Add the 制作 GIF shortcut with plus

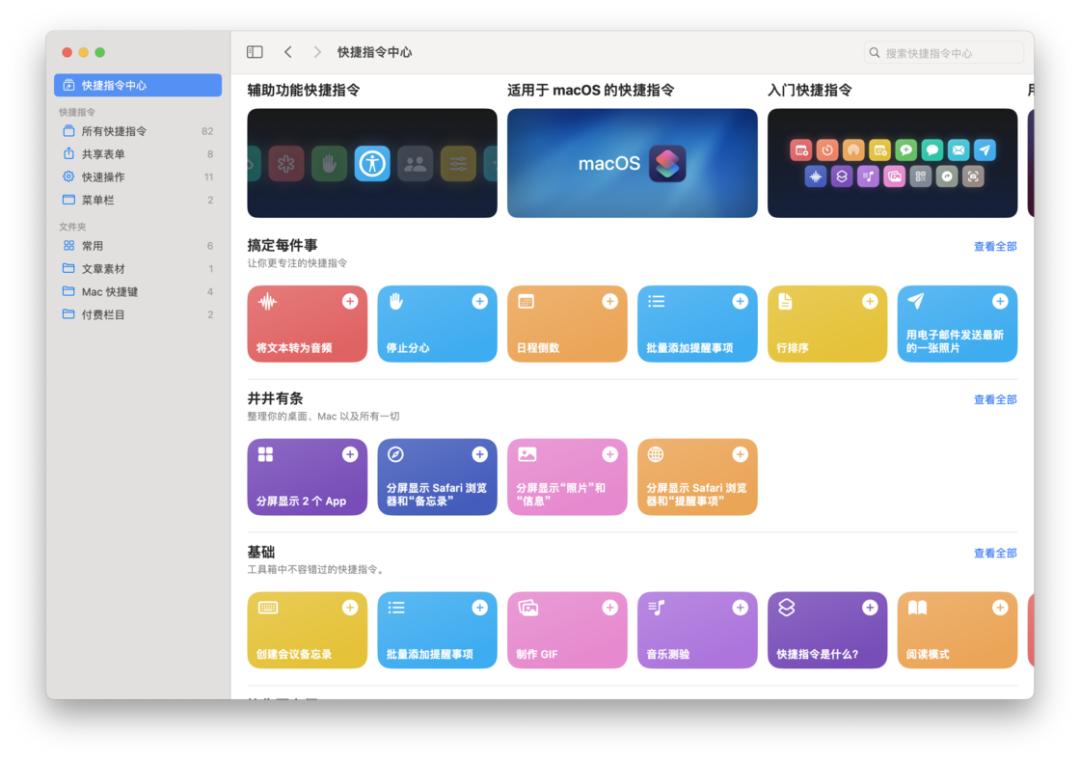(x=610, y=608)
